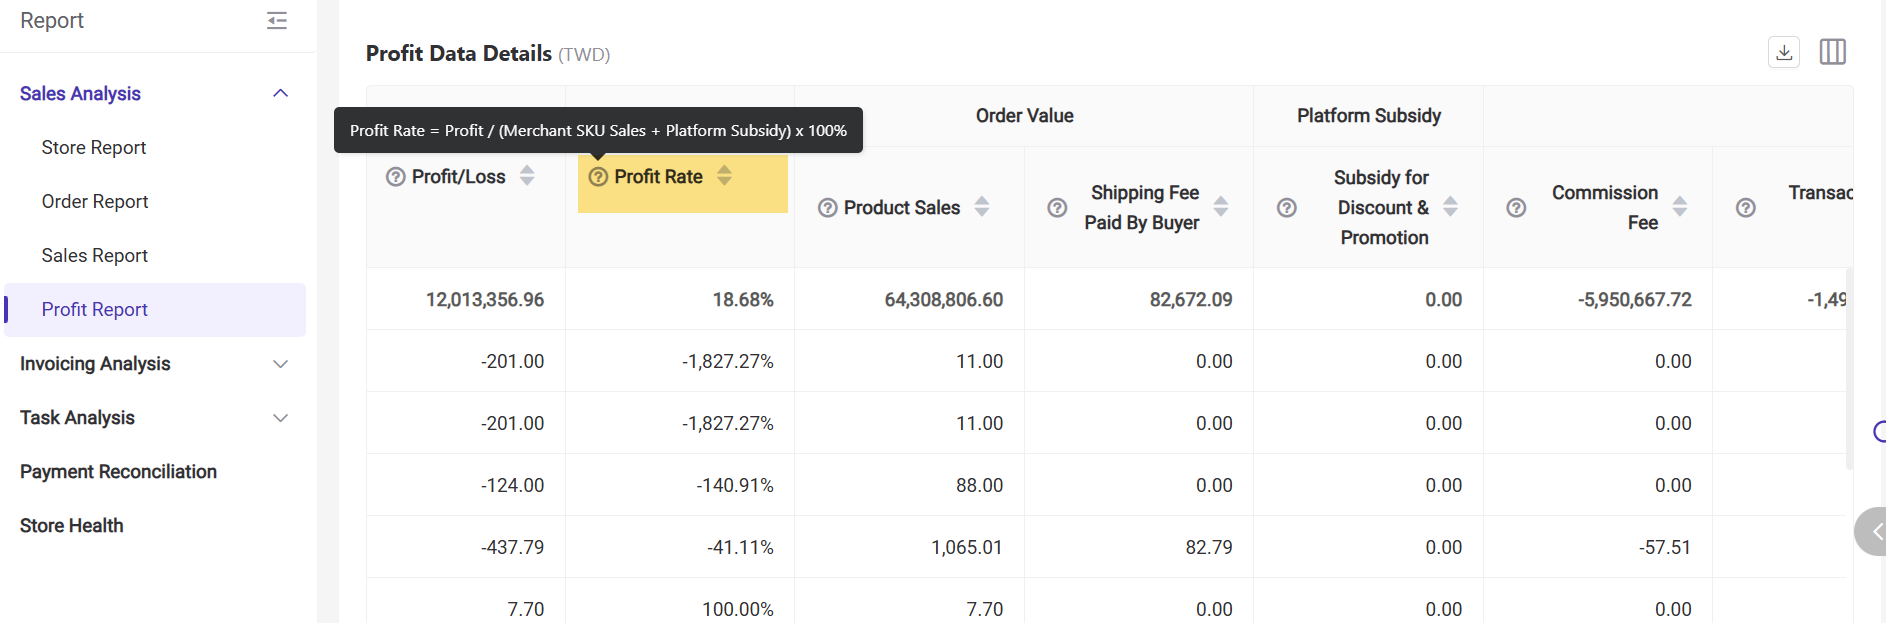Click the -57.51 commission fee cell
The height and width of the screenshot is (623, 1886).
(1665, 548)
